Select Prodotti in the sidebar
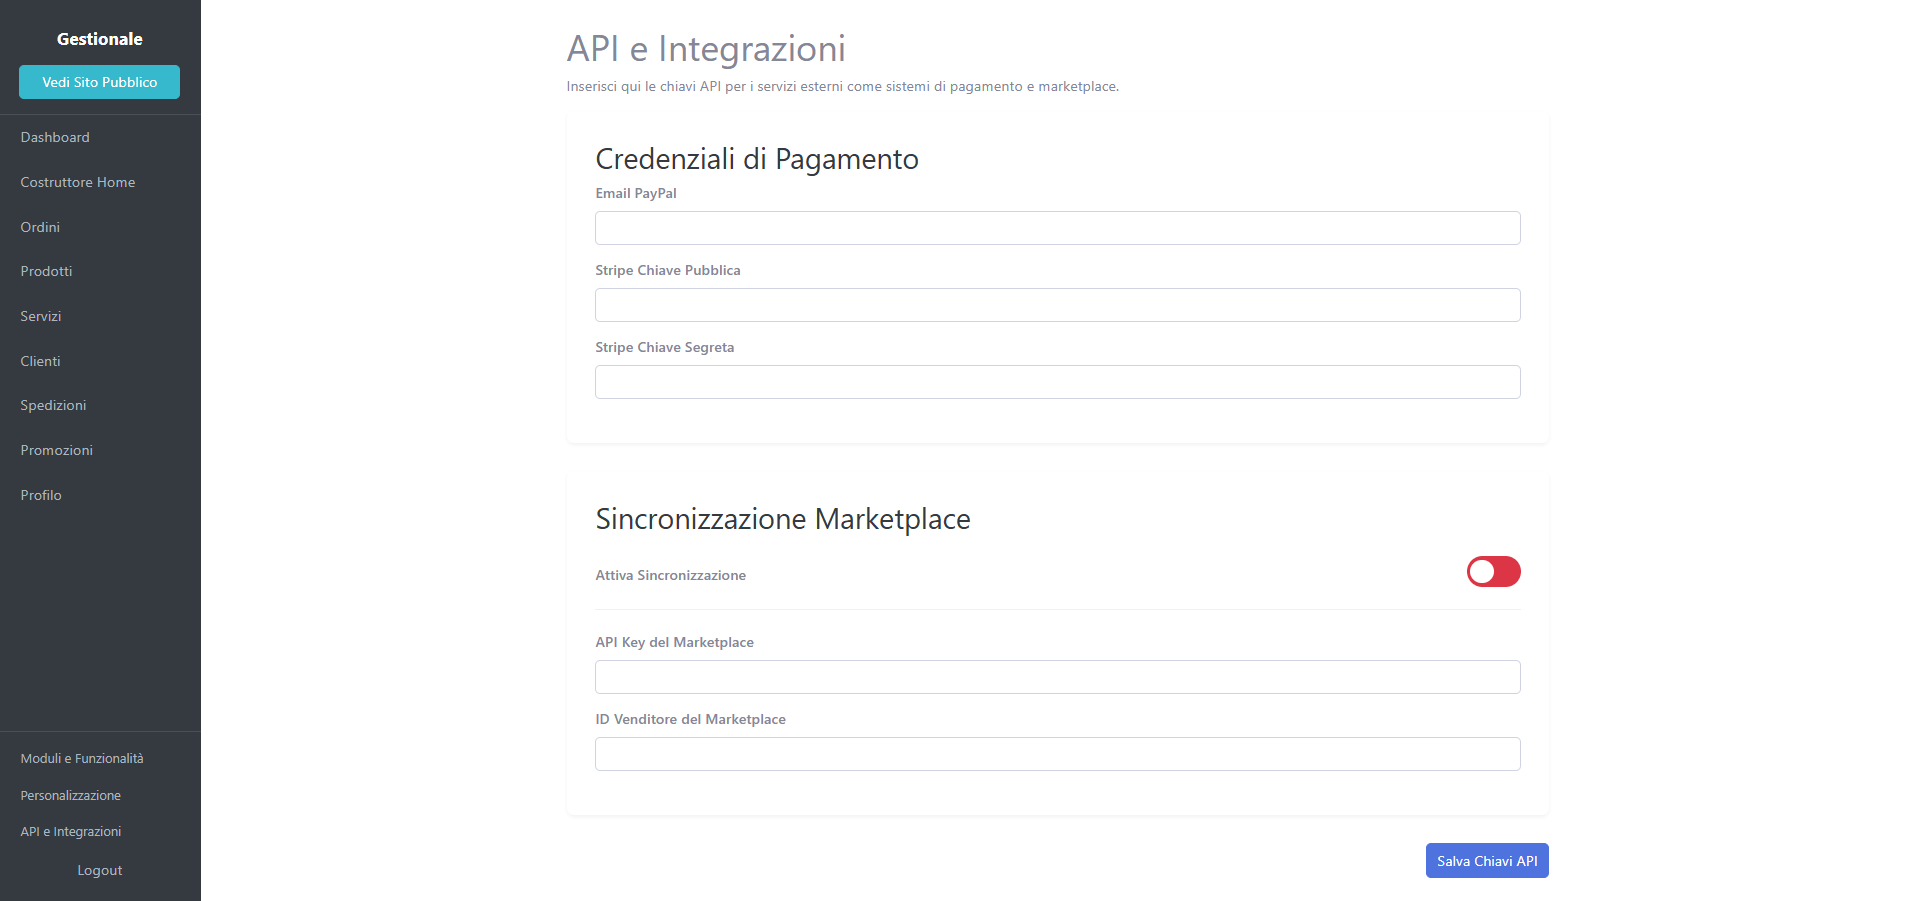1915x901 pixels. [46, 271]
